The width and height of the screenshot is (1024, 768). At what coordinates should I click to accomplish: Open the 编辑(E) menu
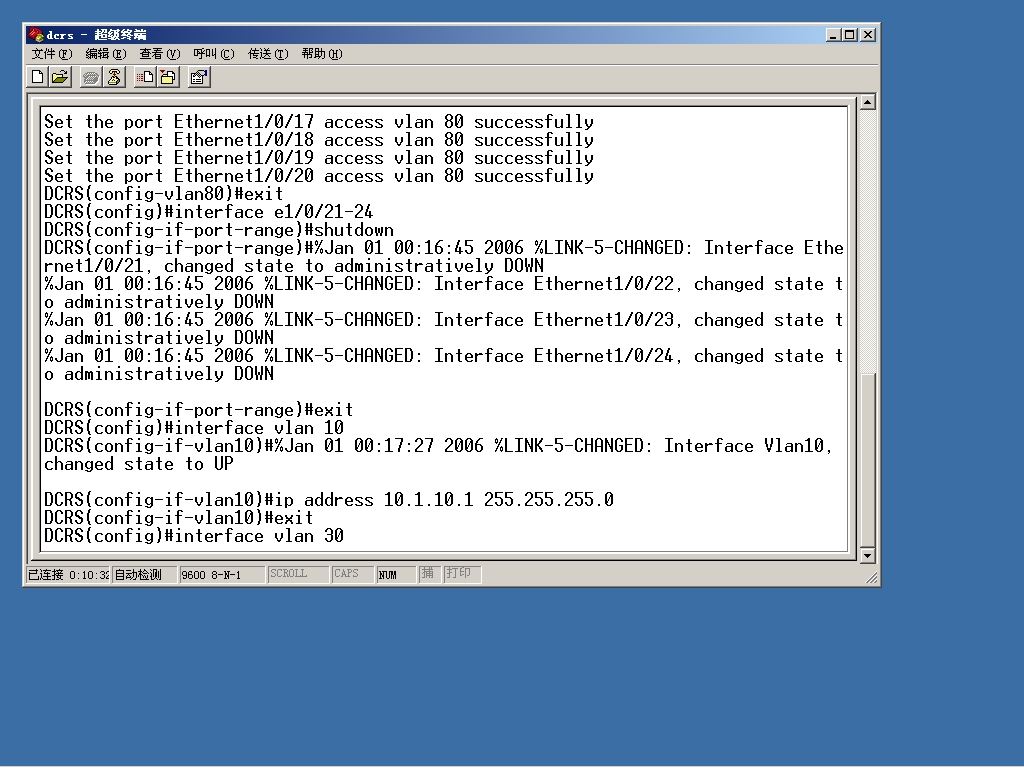click(x=106, y=54)
